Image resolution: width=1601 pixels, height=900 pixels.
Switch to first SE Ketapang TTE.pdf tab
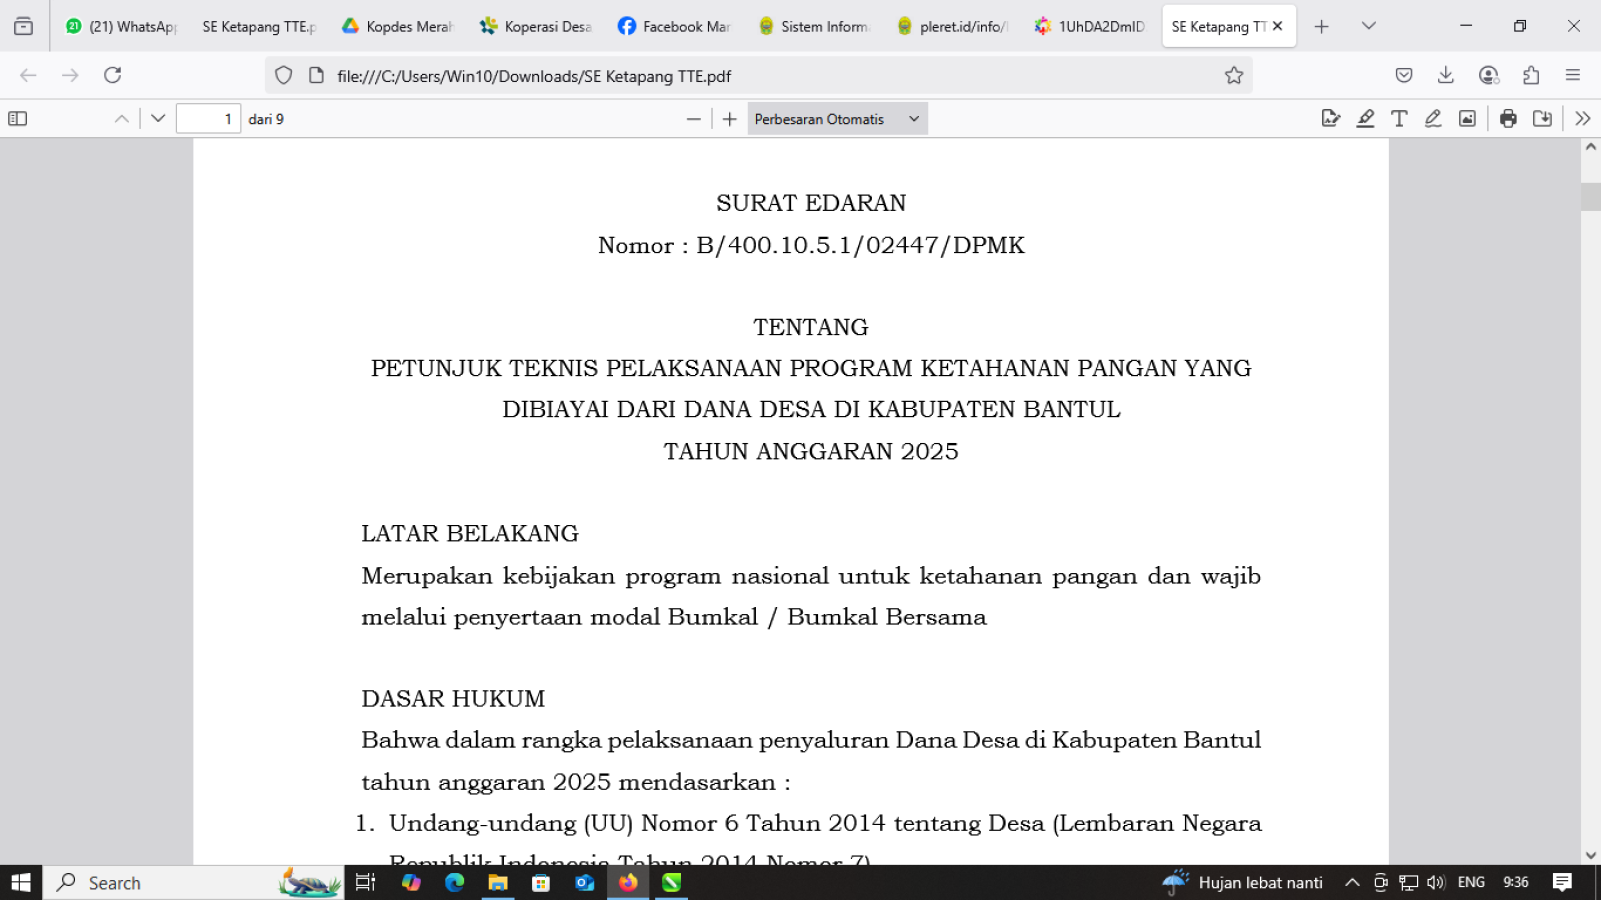[259, 27]
